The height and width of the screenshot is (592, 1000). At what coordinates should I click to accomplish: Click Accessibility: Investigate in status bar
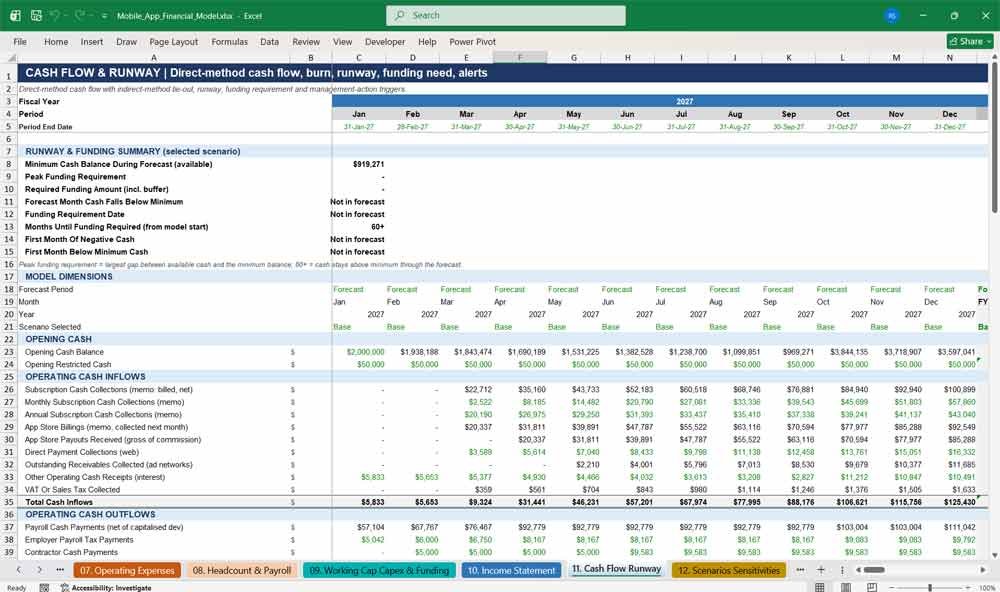coord(106,588)
